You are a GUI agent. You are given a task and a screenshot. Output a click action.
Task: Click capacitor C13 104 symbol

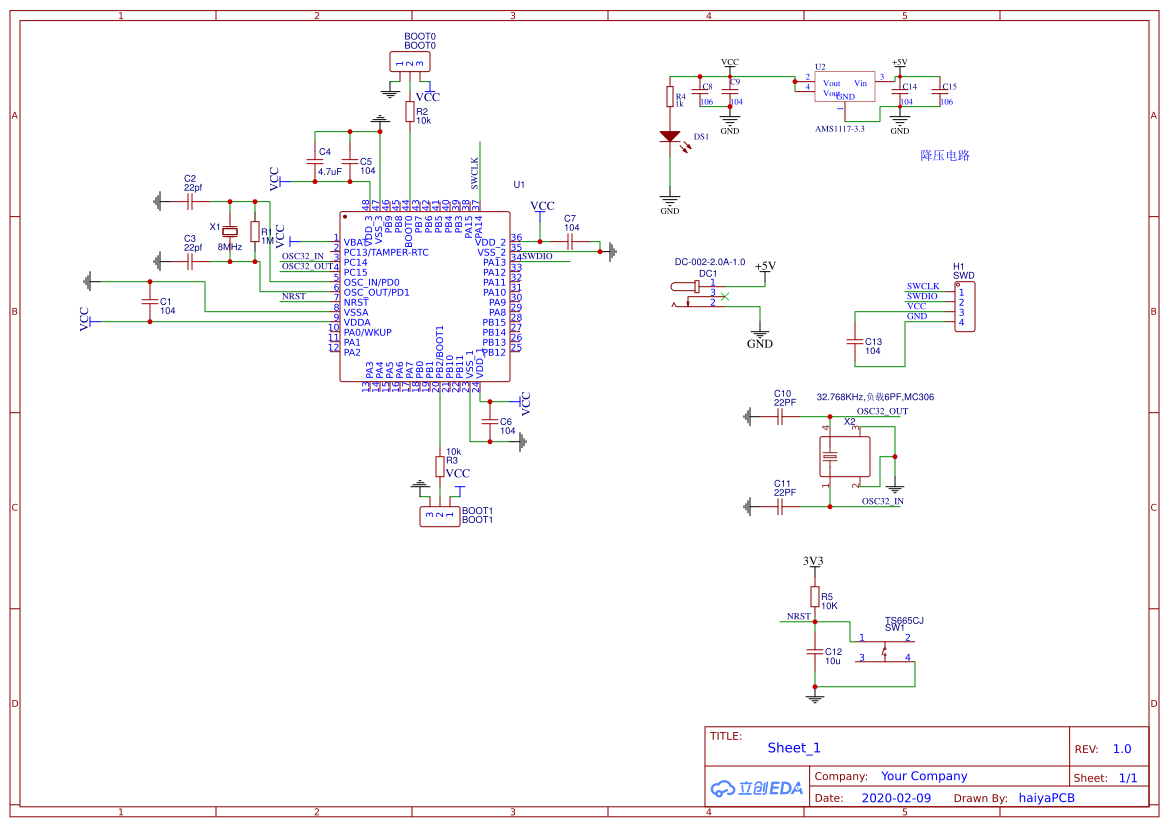point(854,342)
